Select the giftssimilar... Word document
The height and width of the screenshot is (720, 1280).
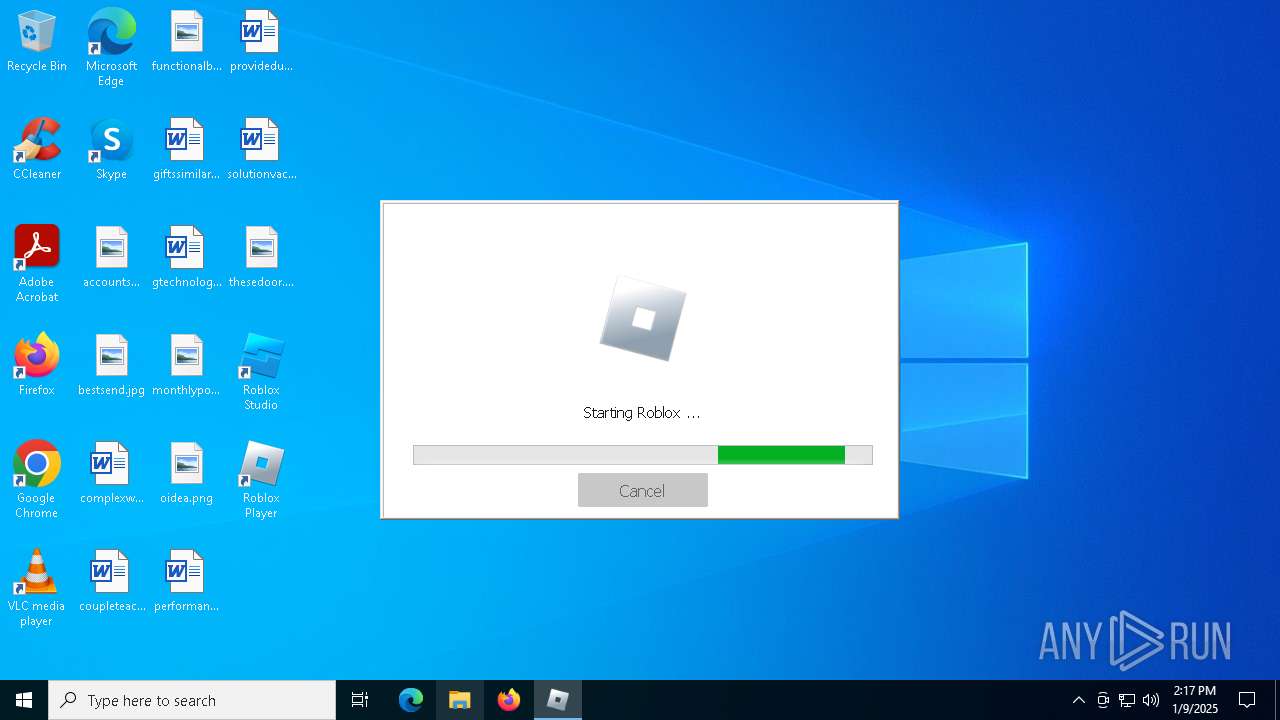(x=186, y=150)
